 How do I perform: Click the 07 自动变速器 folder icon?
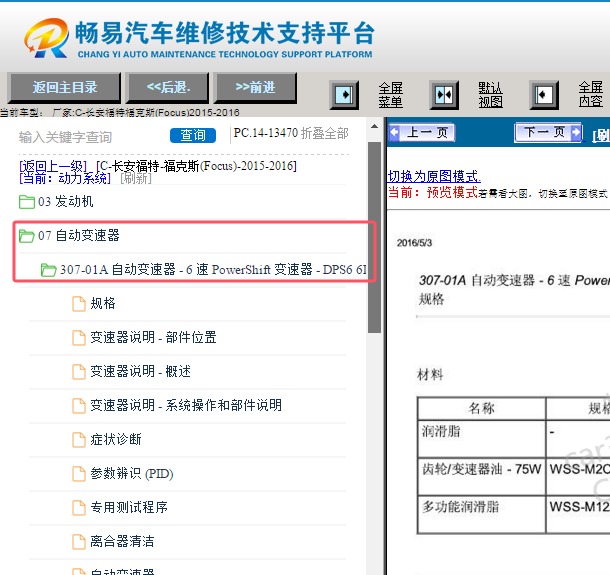tap(26, 235)
